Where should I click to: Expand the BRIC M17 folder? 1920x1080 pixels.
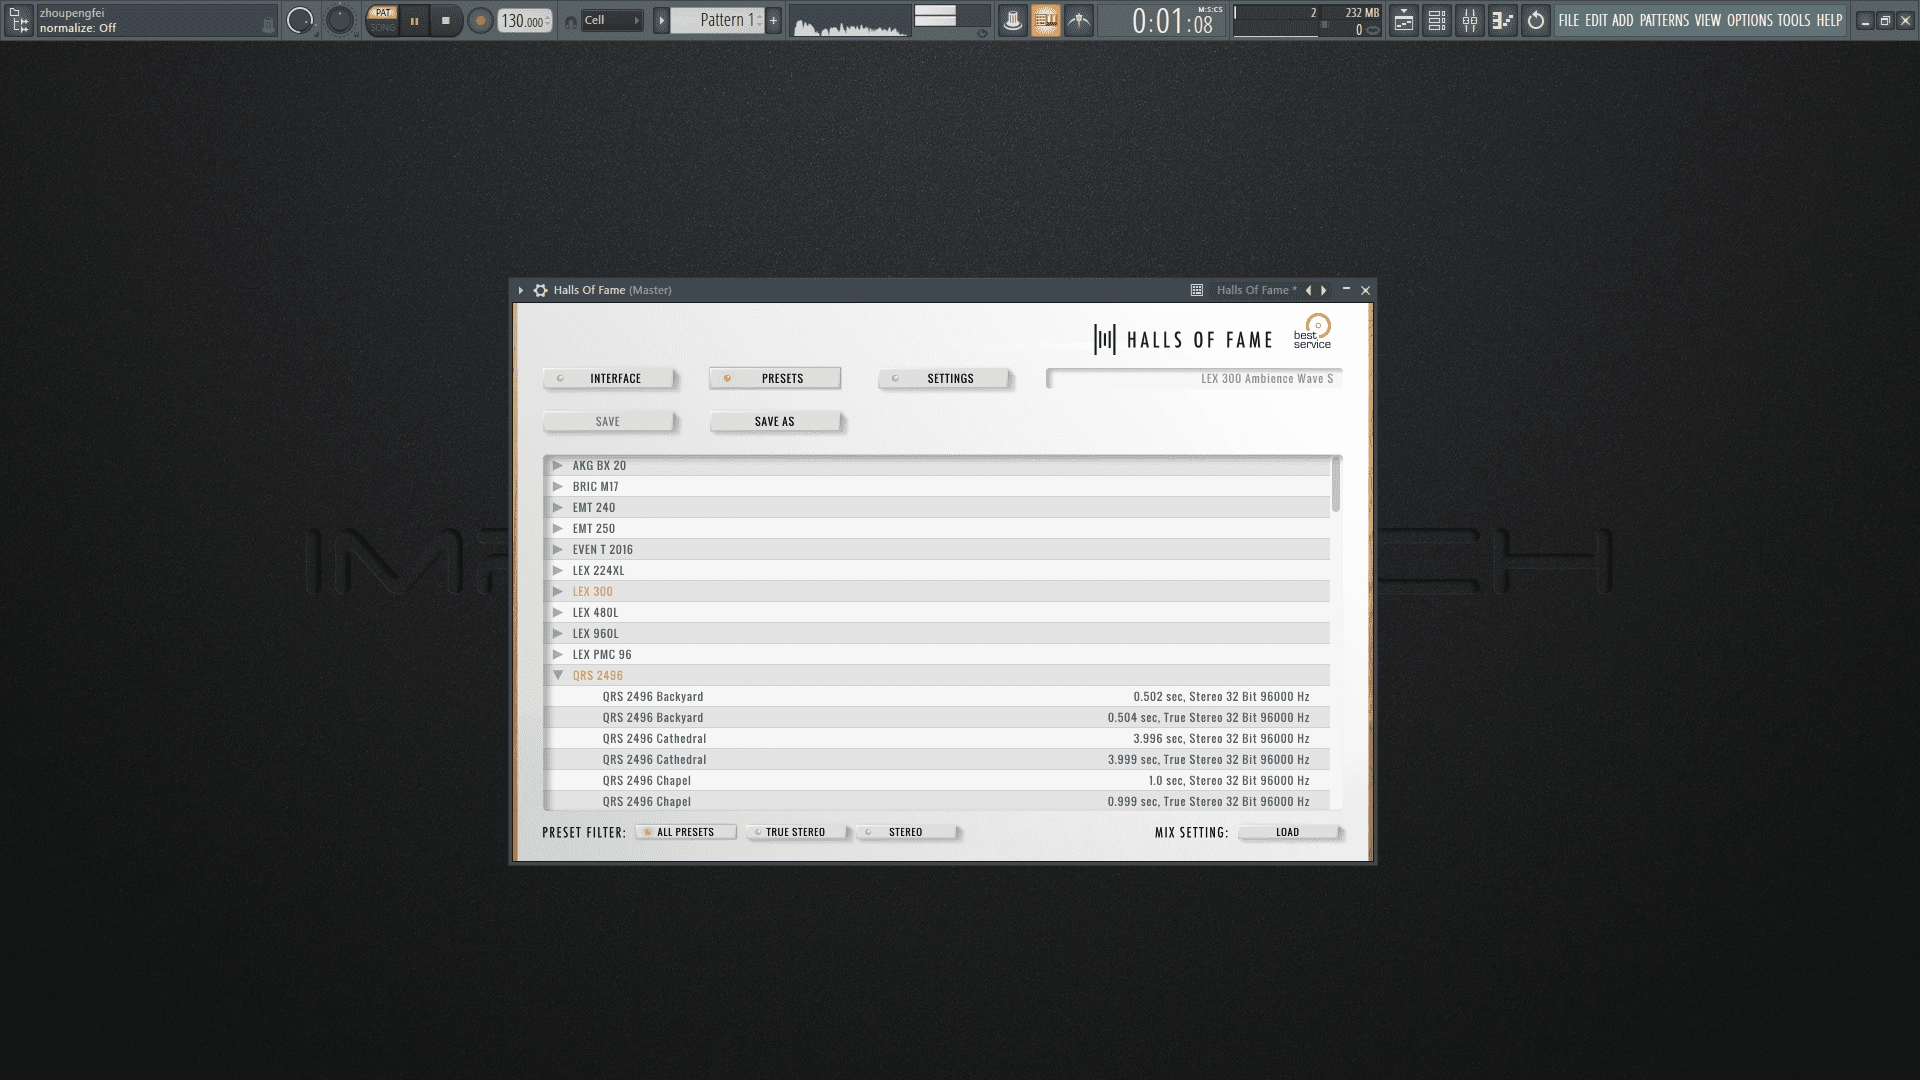tap(558, 486)
